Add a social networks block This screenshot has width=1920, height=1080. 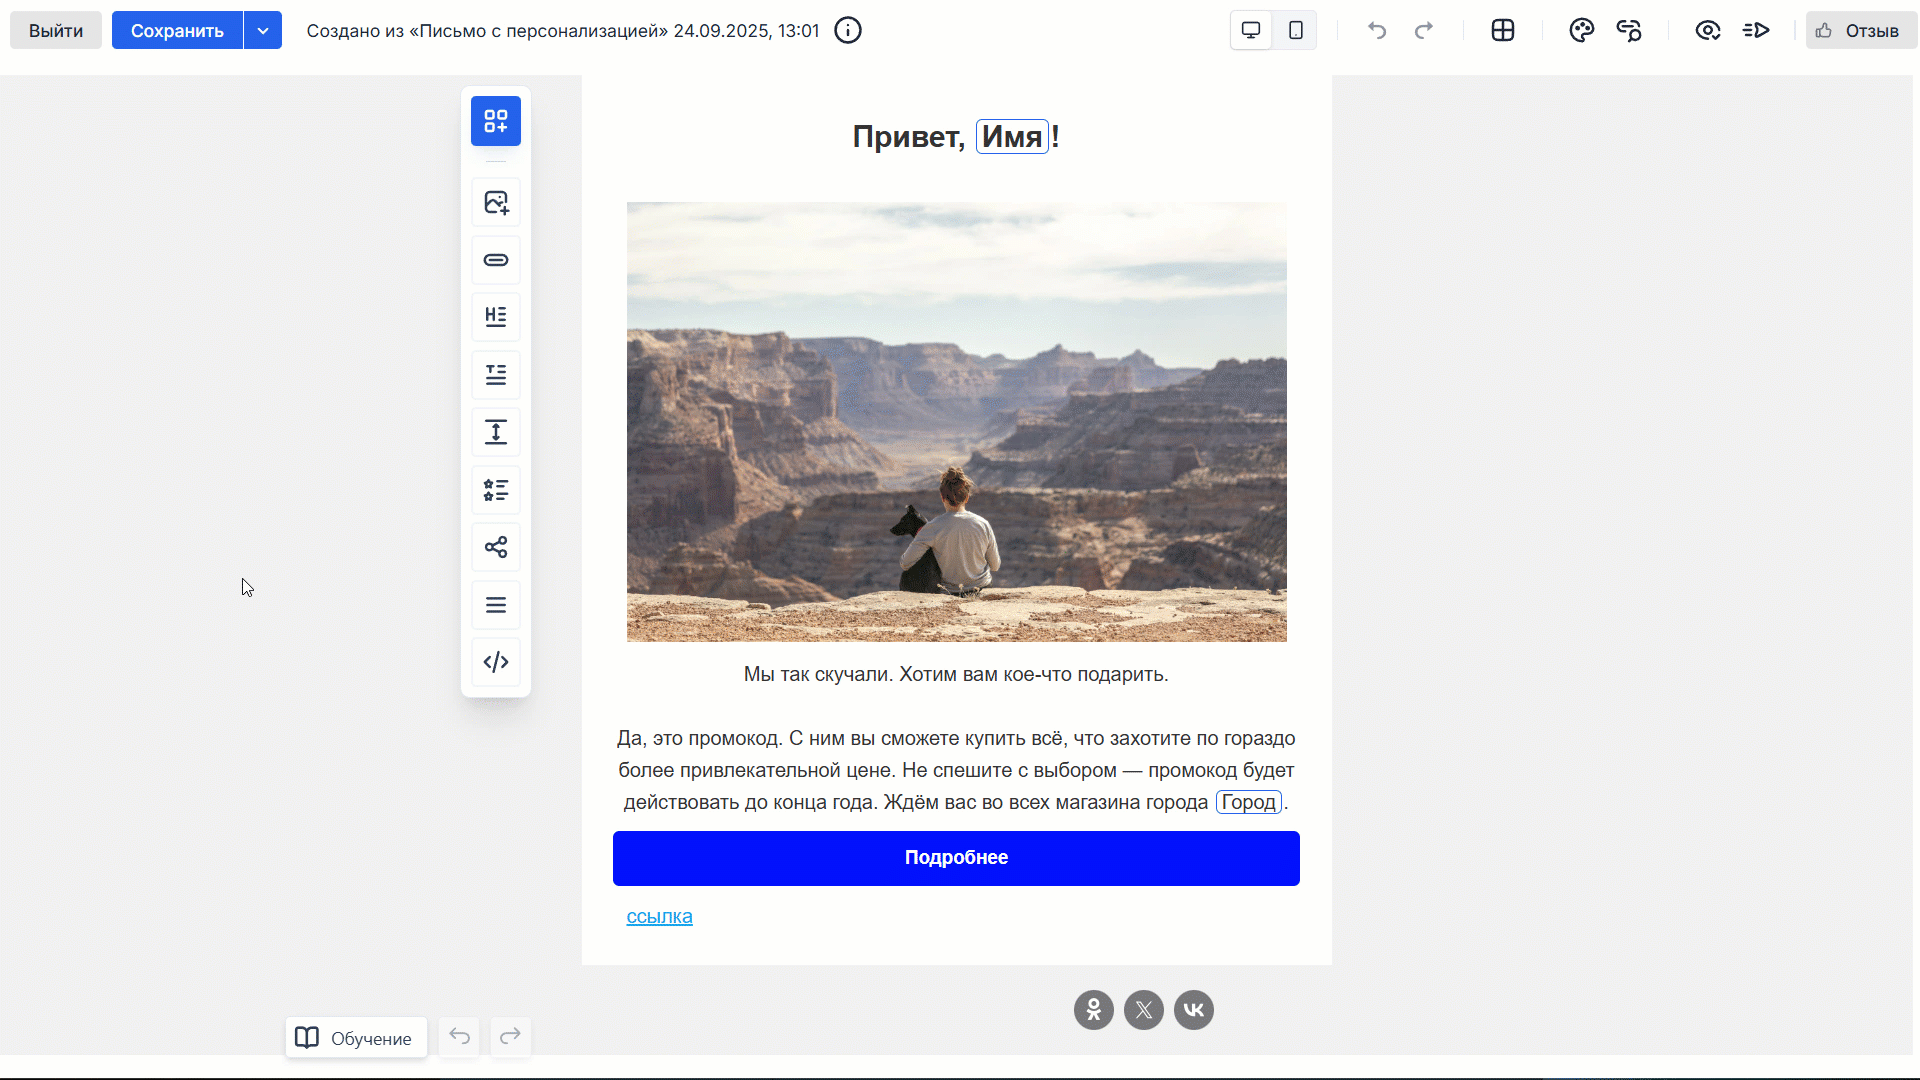[496, 547]
